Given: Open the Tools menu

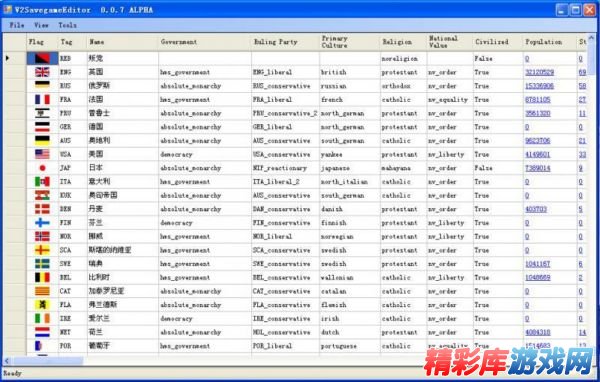Looking at the screenshot, I should click(x=67, y=25).
